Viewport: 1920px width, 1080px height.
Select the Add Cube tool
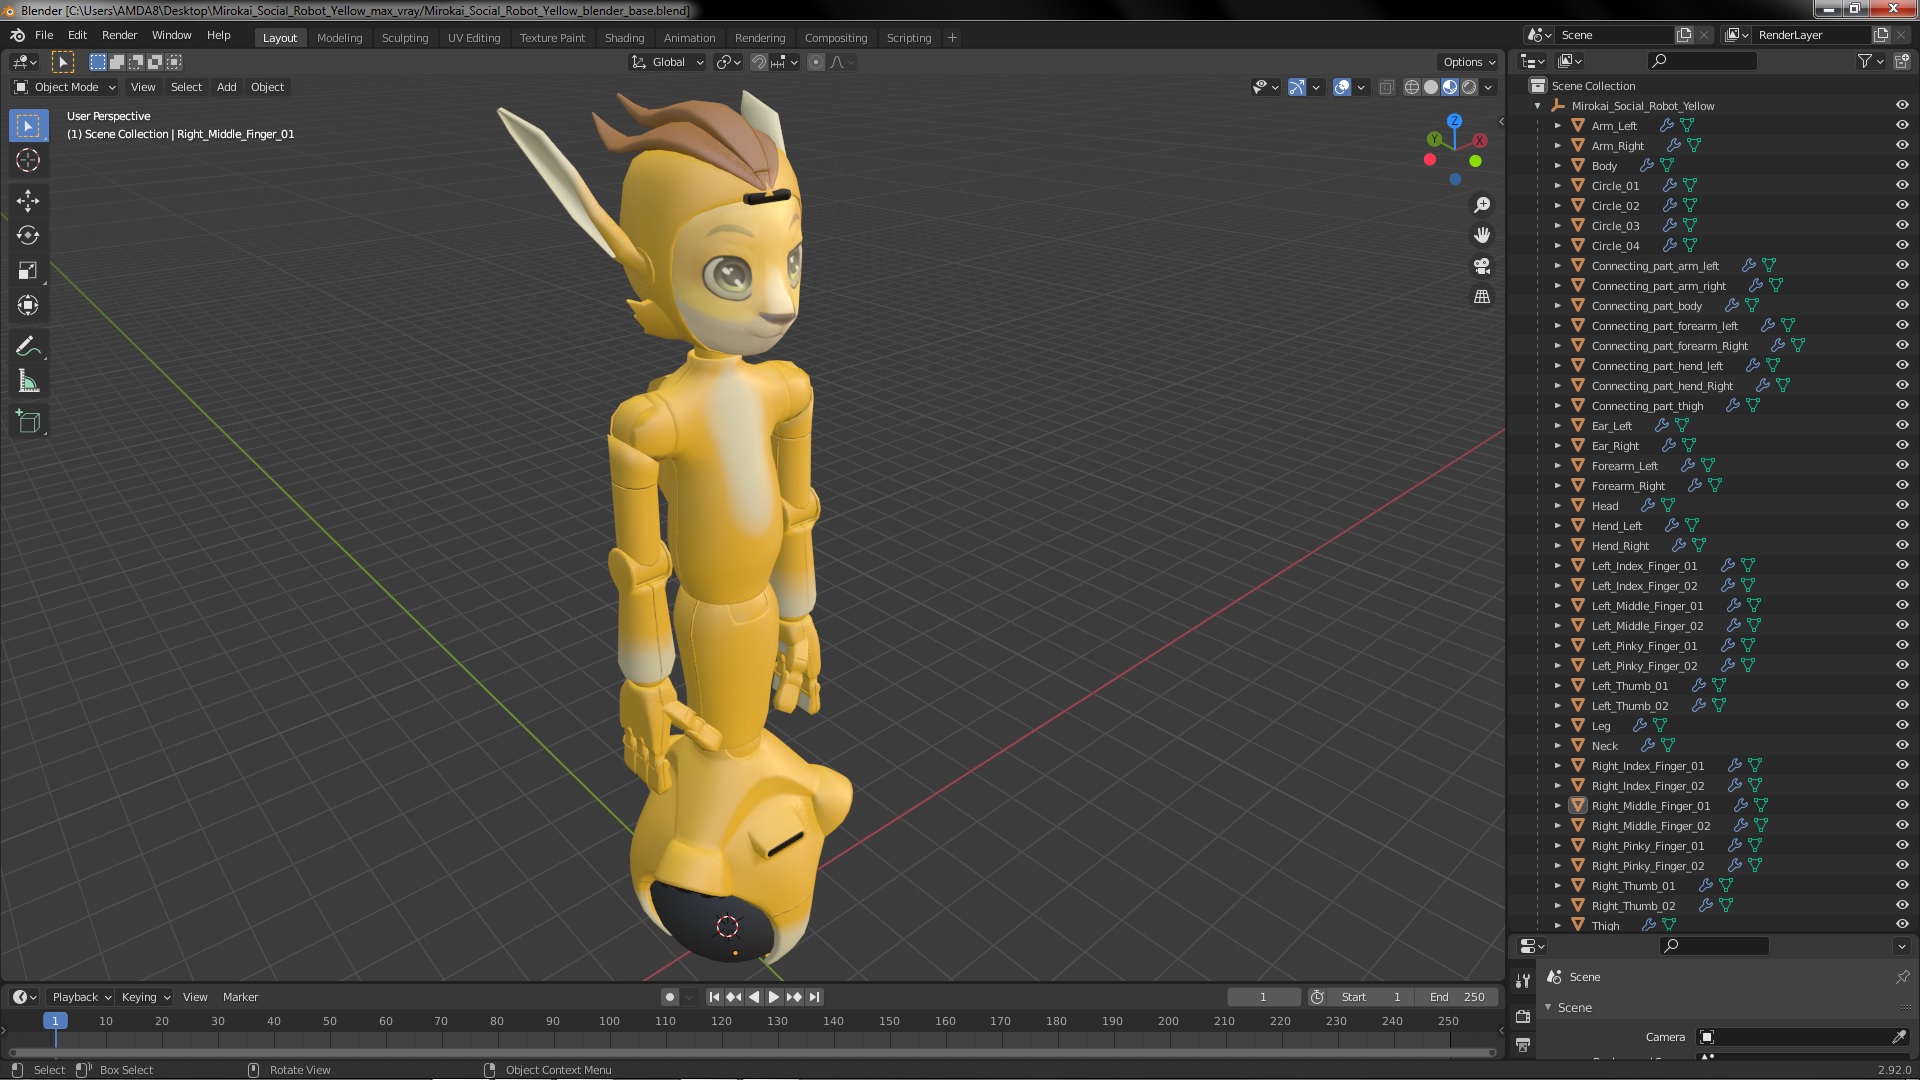(28, 422)
